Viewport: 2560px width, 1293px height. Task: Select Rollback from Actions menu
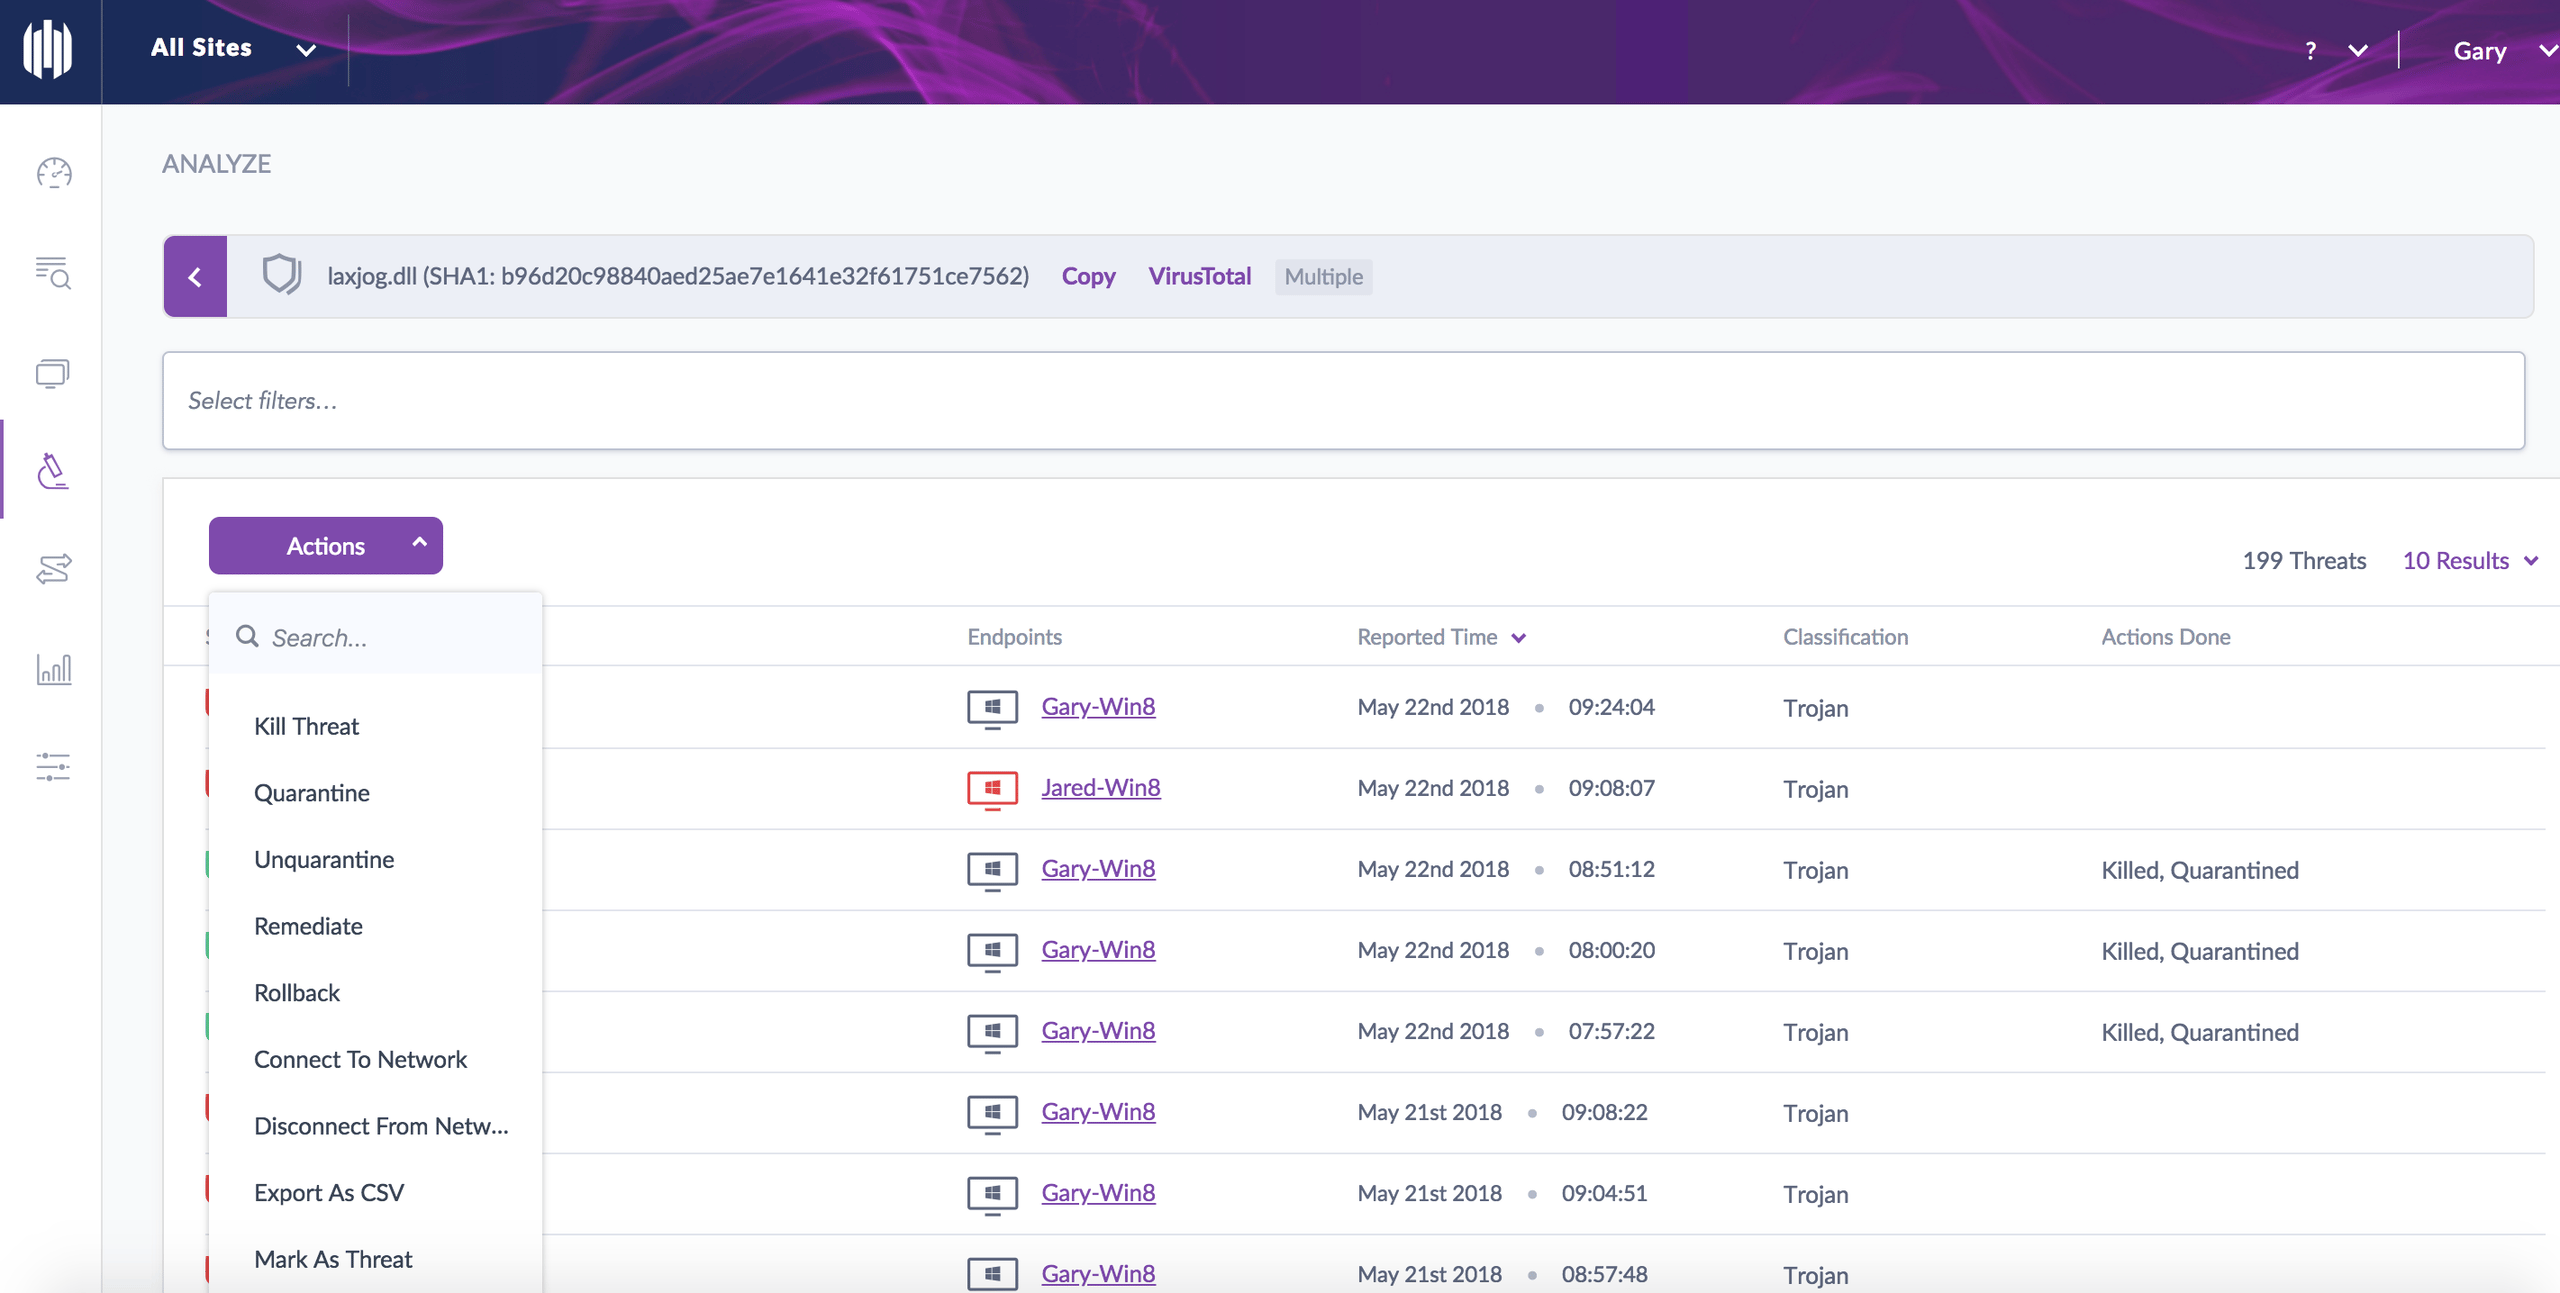[297, 993]
